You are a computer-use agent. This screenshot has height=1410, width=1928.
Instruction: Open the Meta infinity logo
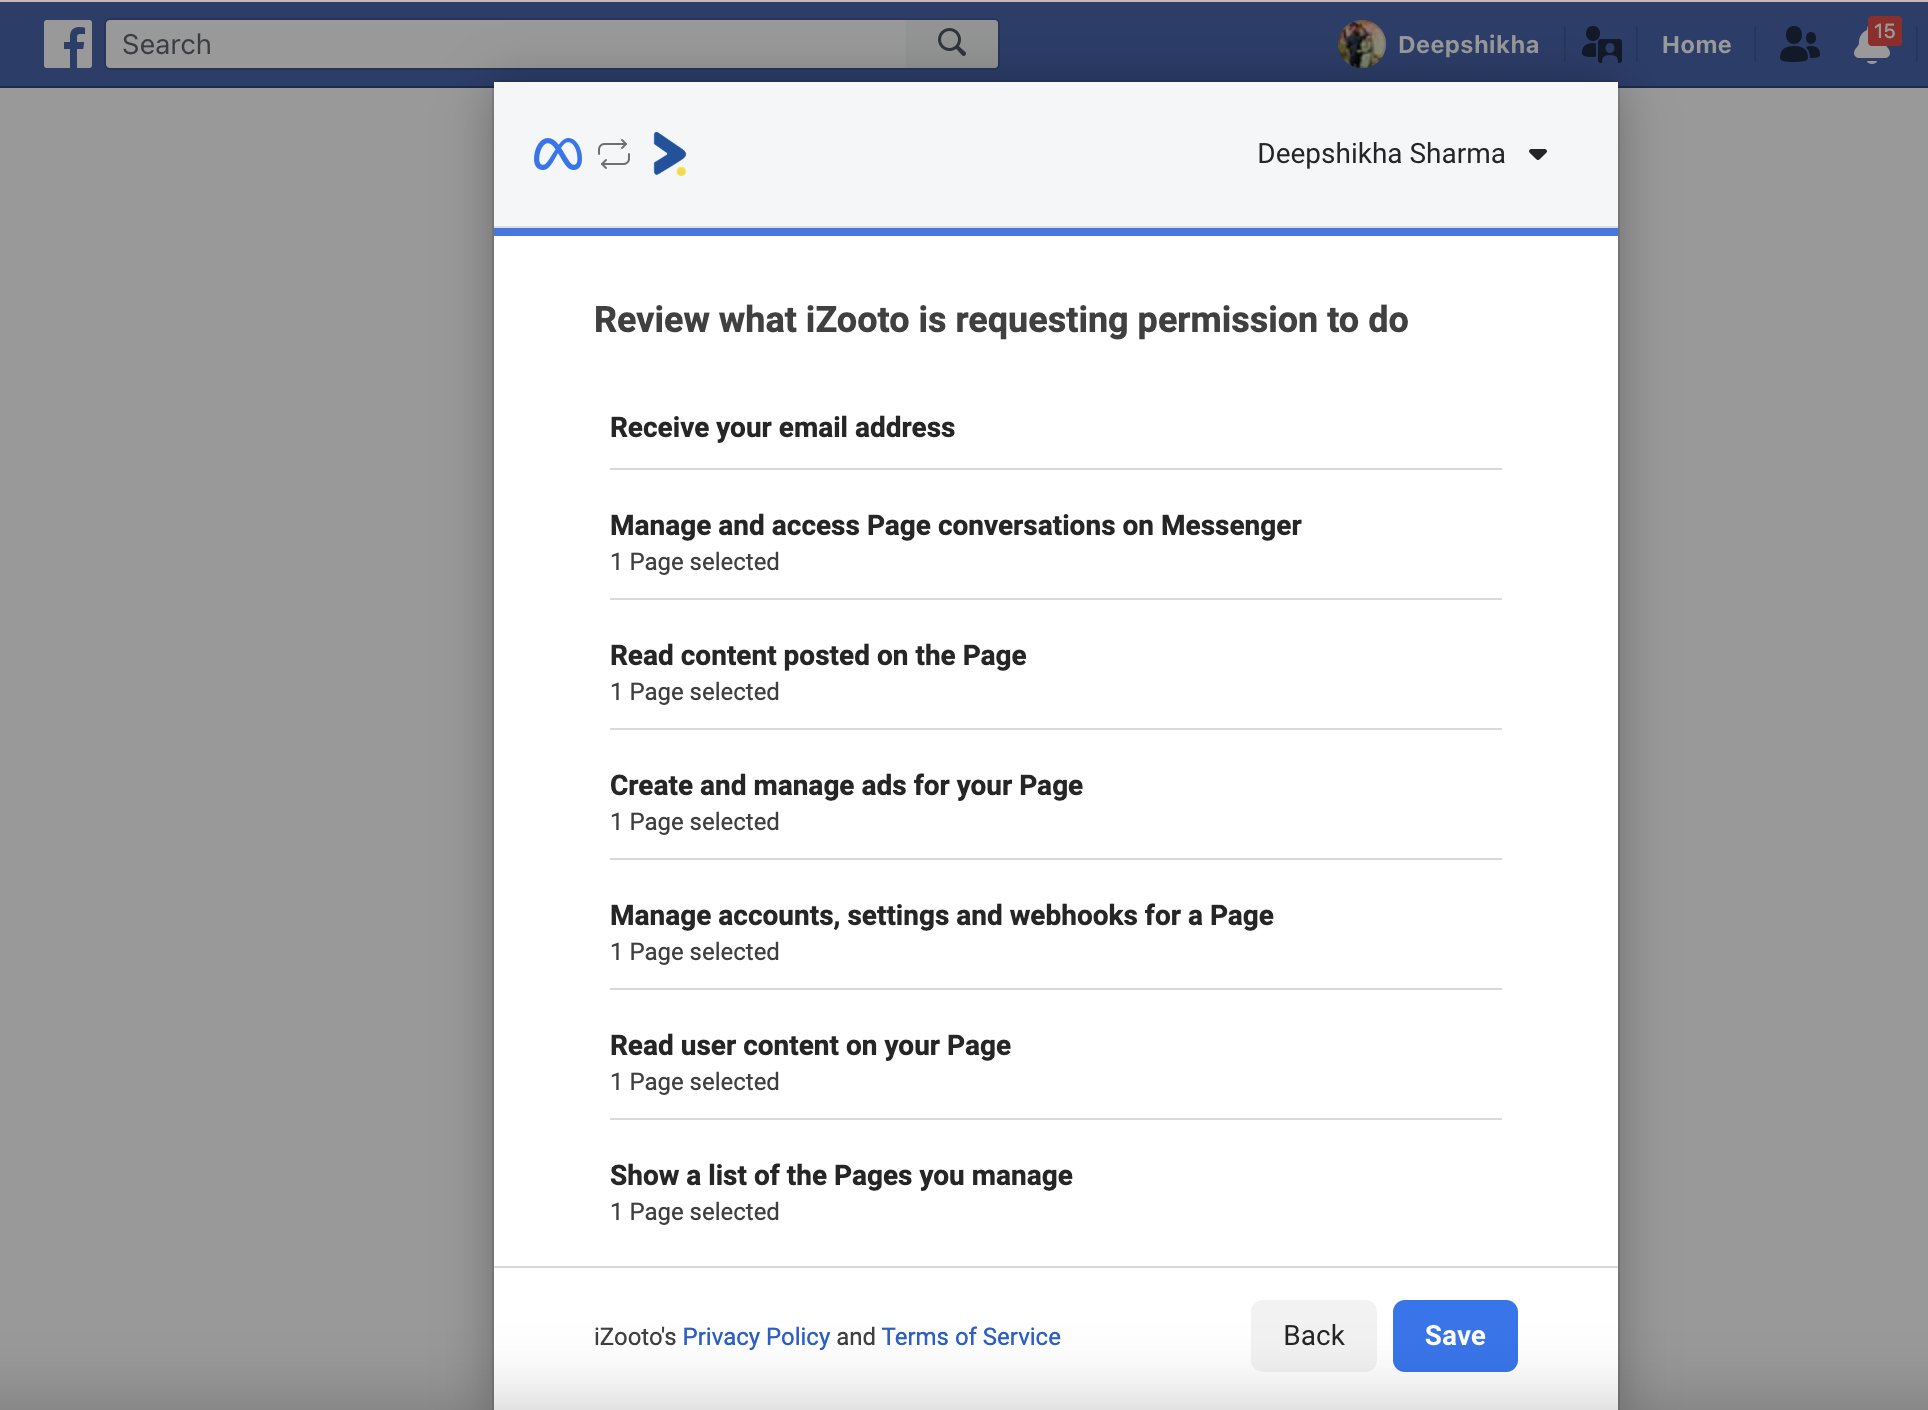point(557,154)
